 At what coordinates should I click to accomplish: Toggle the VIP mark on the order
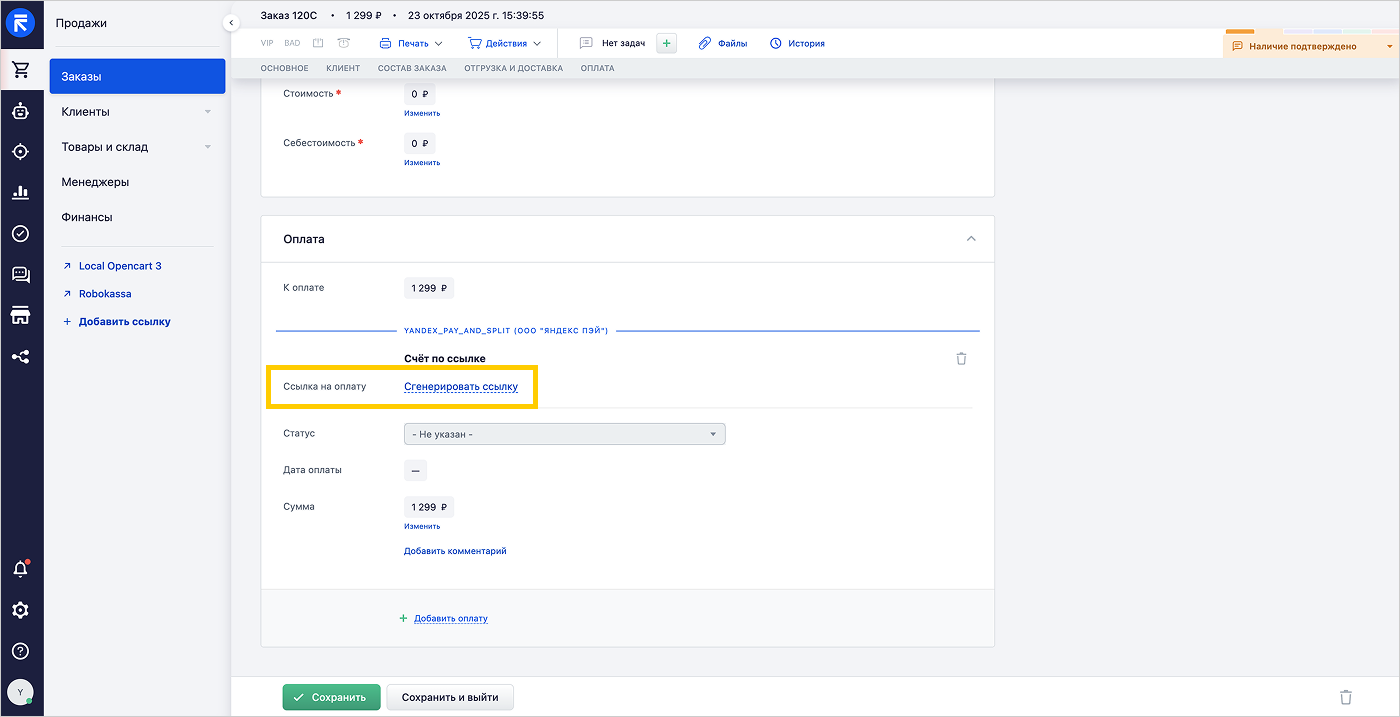coord(267,43)
